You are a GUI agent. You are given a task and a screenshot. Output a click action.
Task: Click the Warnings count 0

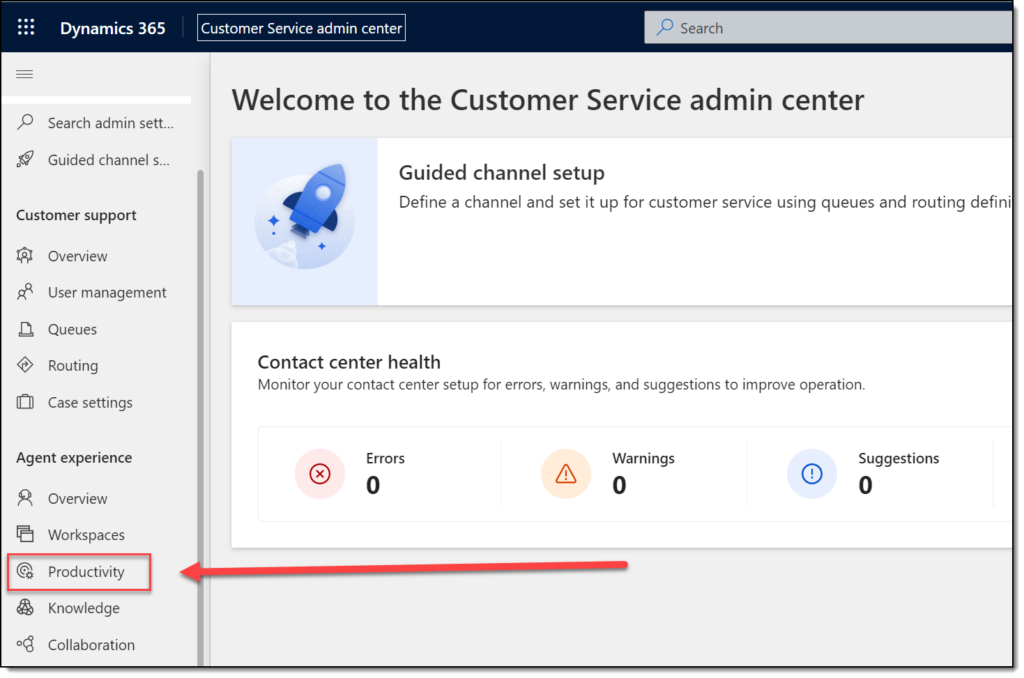click(x=619, y=485)
